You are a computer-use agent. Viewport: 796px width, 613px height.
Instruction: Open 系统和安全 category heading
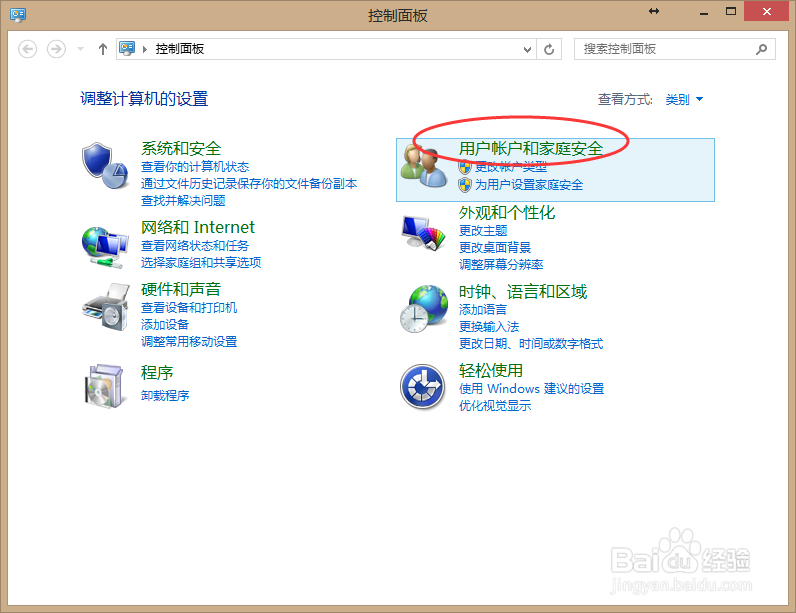coord(181,149)
